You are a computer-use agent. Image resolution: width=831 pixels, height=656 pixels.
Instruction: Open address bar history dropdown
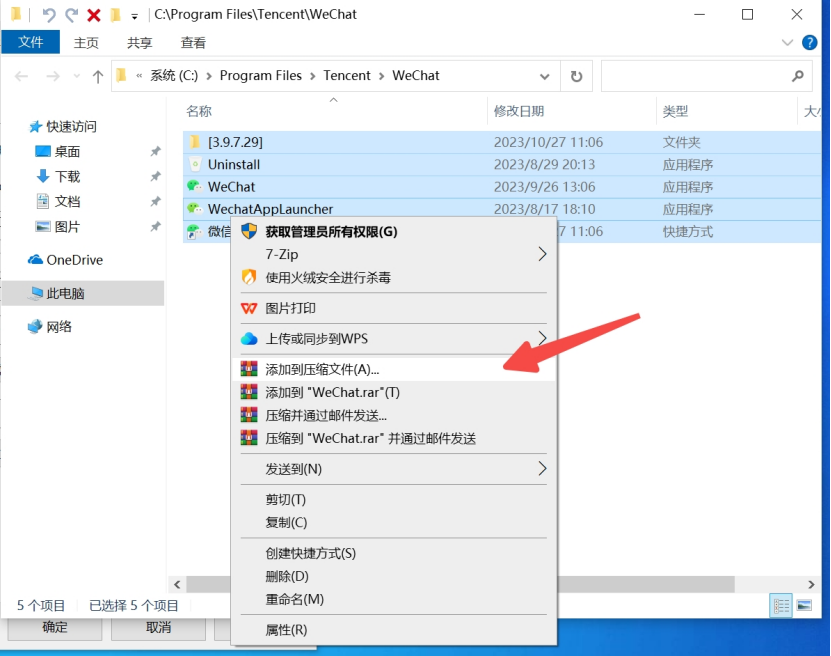coord(544,76)
